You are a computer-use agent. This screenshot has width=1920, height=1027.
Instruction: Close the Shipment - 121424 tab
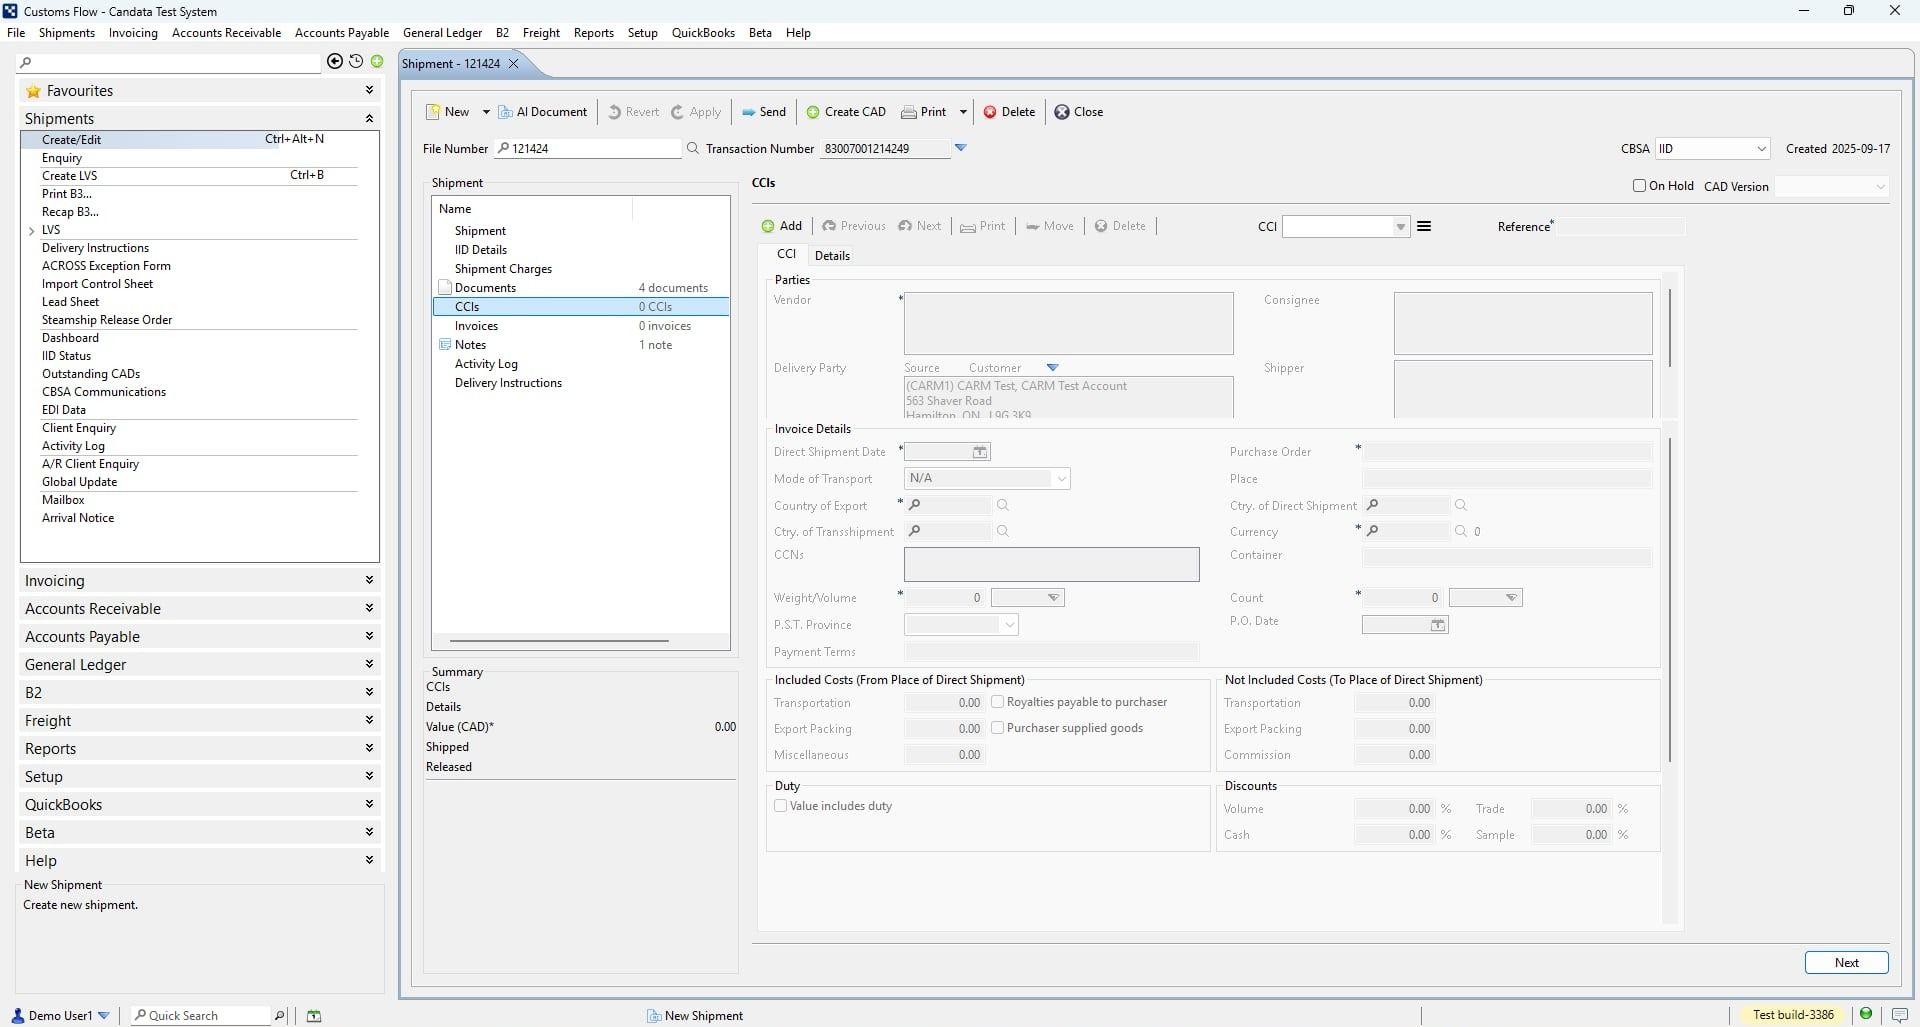[x=514, y=64]
